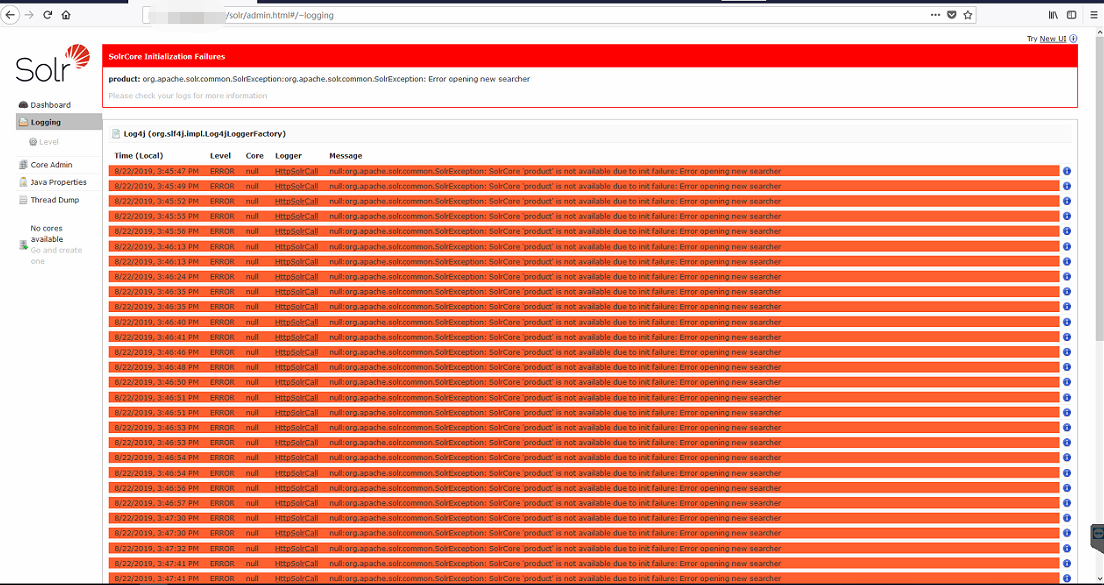This screenshot has height=585, width=1104.
Task: Click Please check your logs text
Action: pos(187,95)
